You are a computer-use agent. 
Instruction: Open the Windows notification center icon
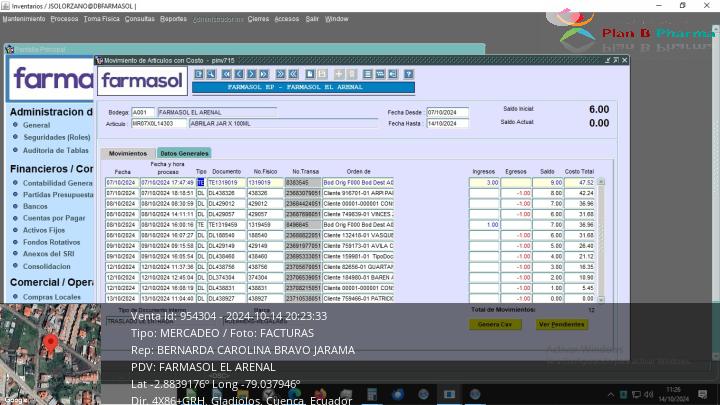[703, 394]
